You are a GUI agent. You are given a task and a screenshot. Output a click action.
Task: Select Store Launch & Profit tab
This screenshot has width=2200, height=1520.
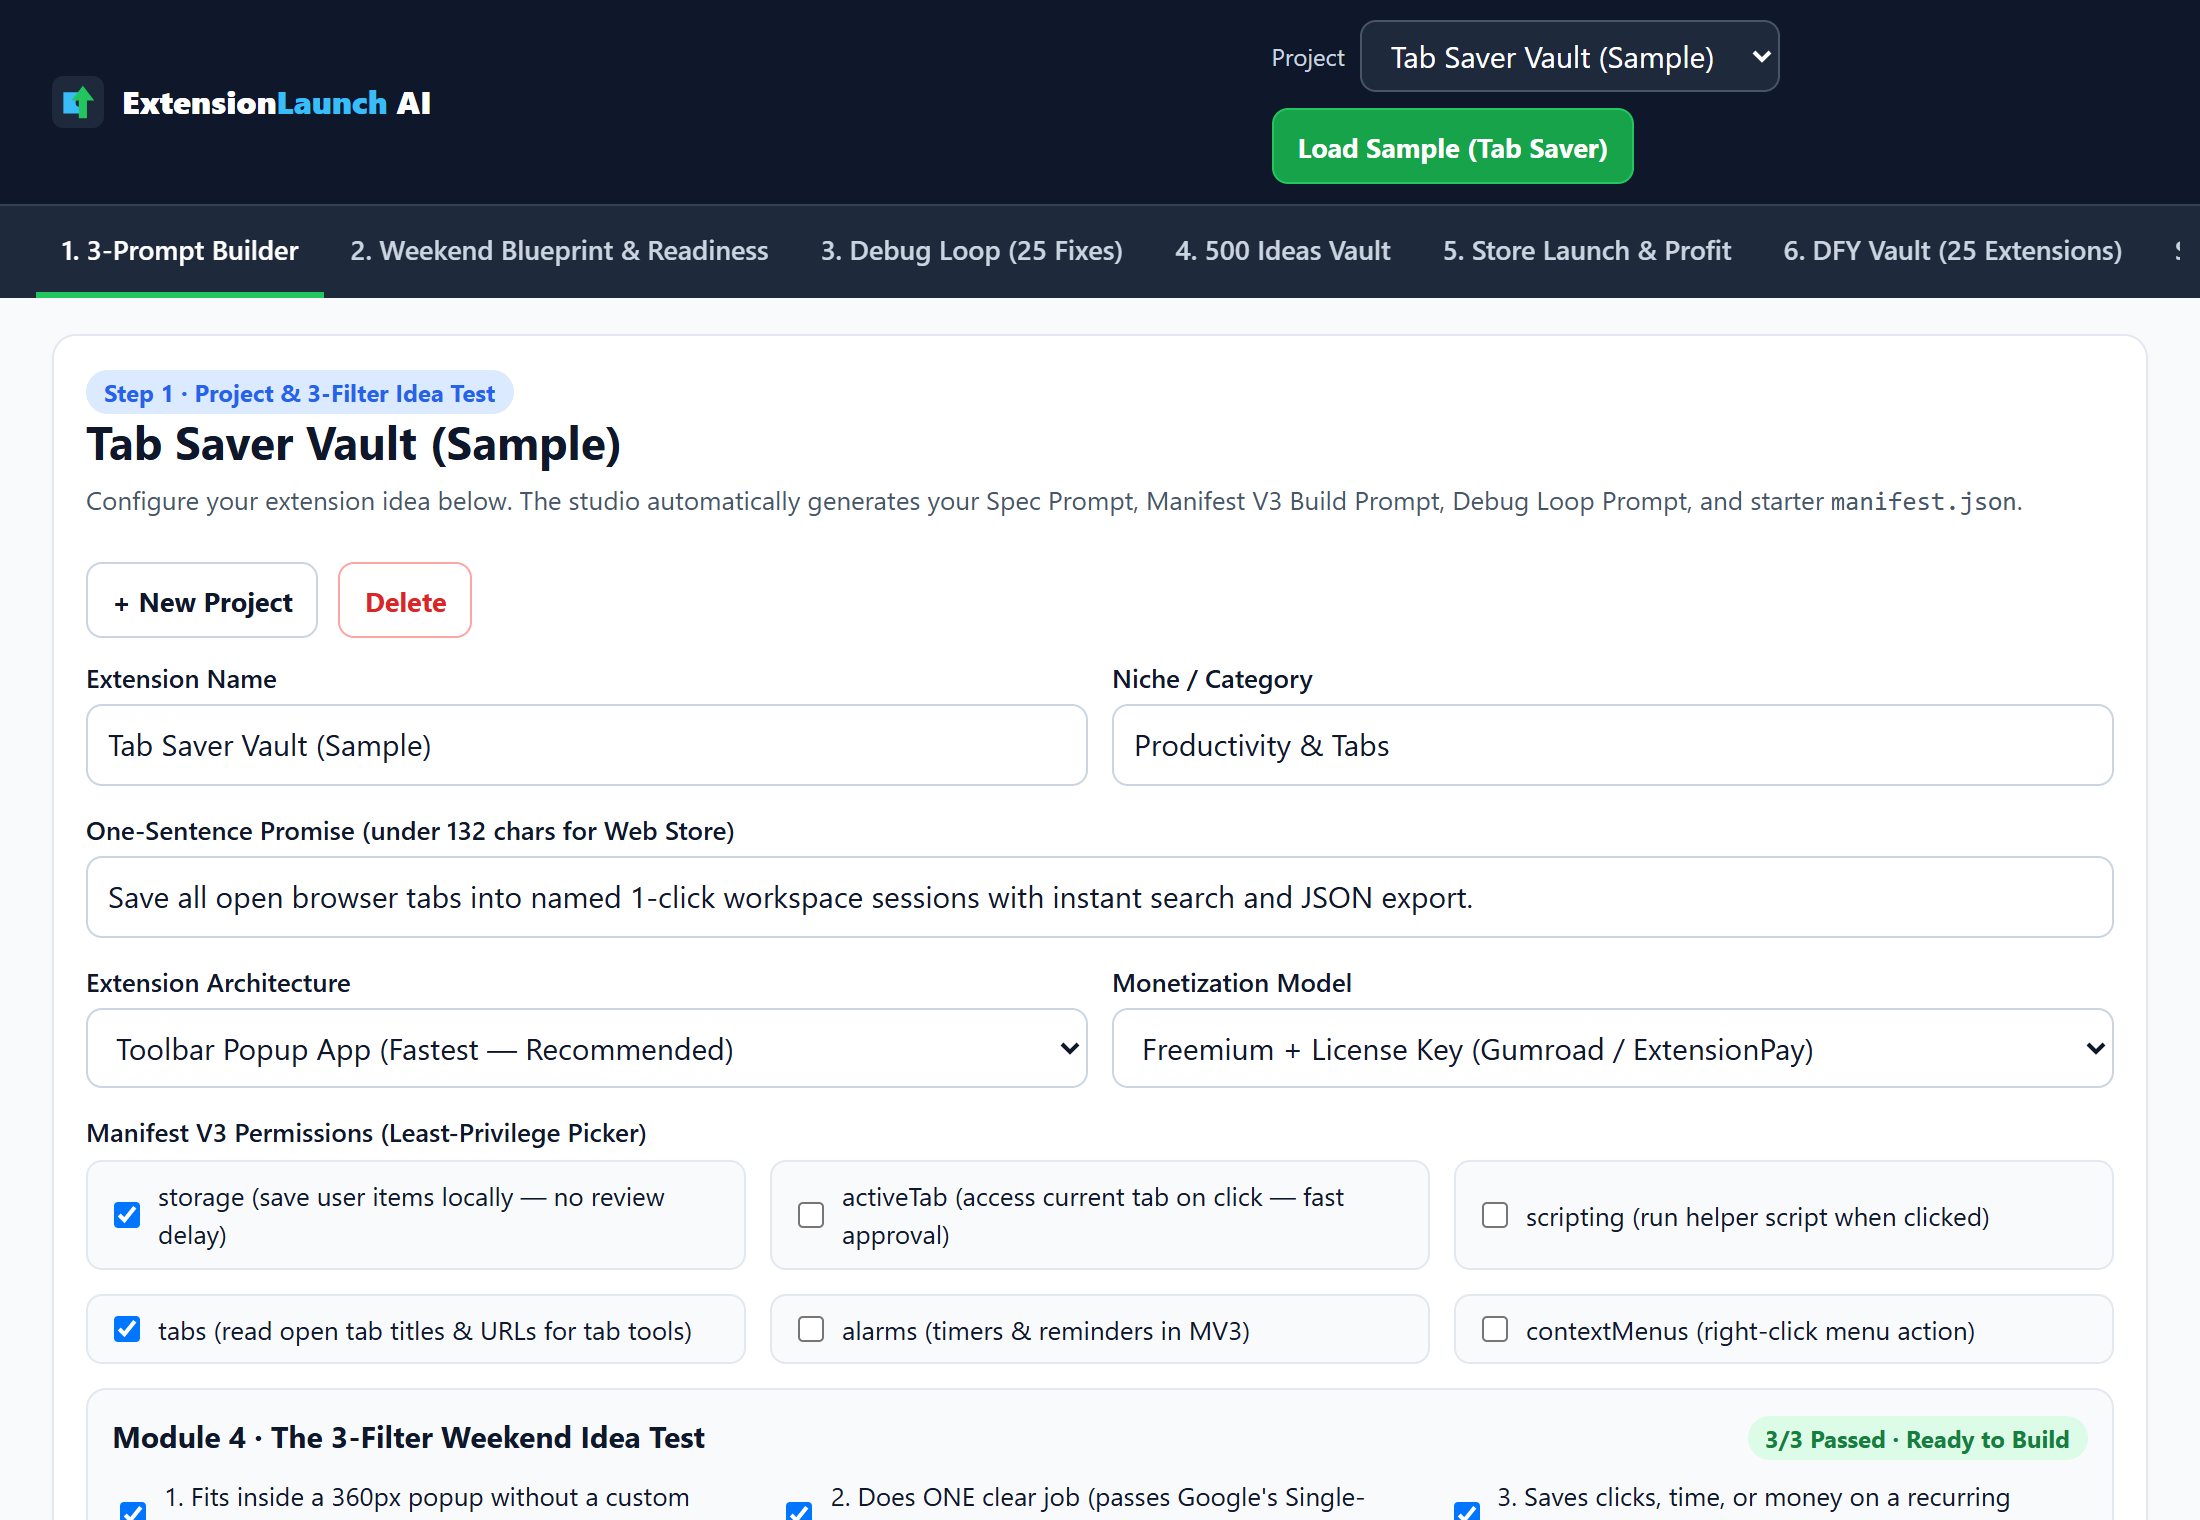pos(1586,251)
